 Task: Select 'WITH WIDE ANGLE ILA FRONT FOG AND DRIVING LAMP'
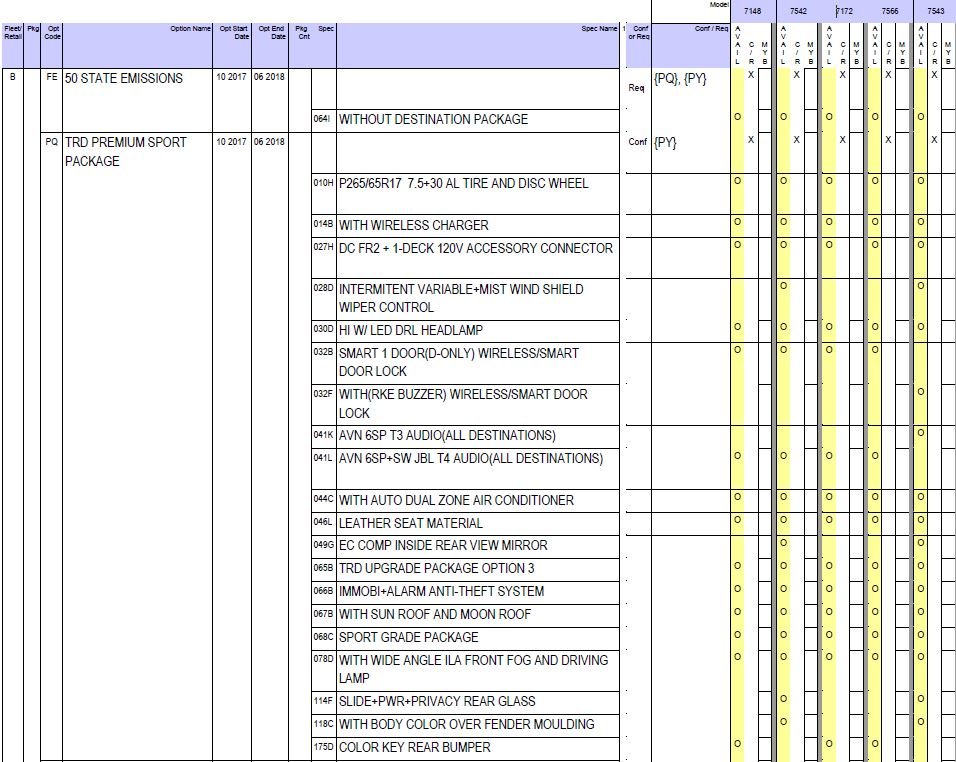pos(474,669)
